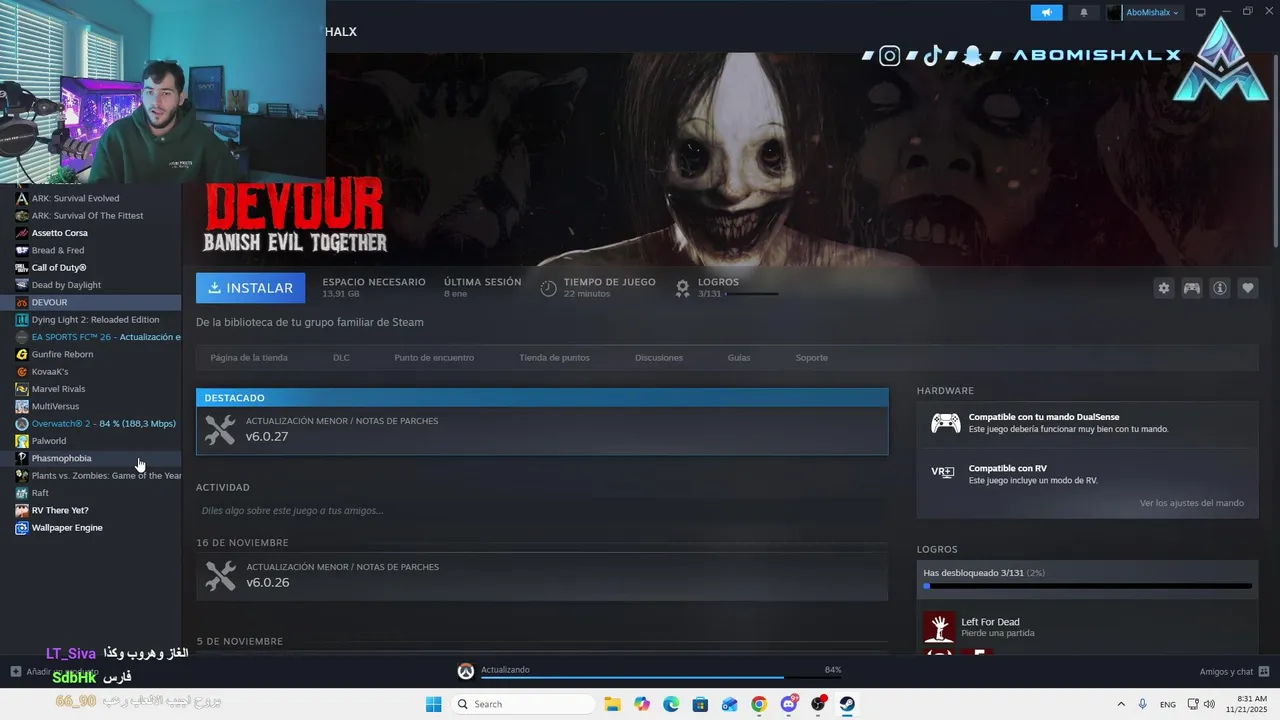The width and height of the screenshot is (1280, 720).
Task: Select Dying Light 2: Reloaded Edition
Action: click(x=95, y=320)
